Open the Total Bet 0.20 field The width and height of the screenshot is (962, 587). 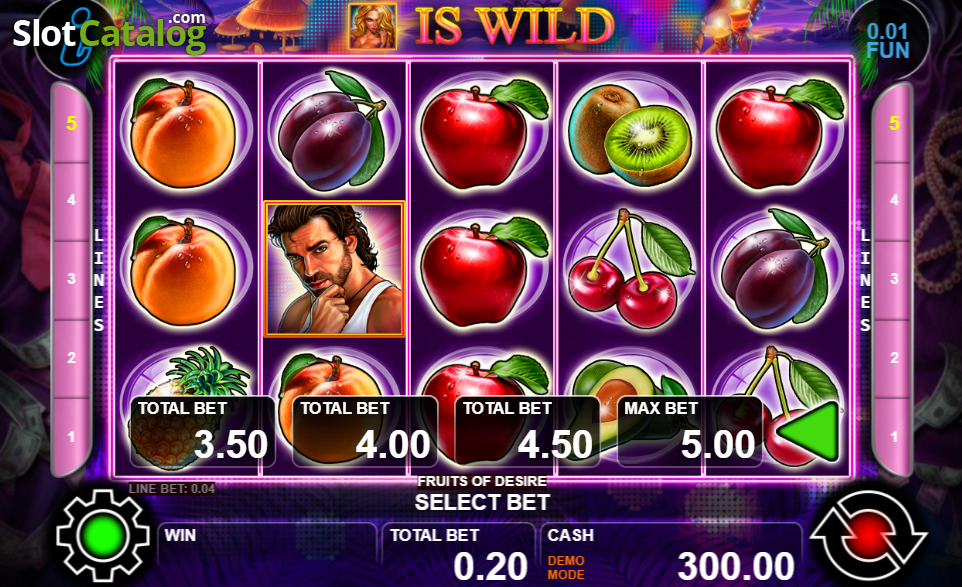[459, 554]
